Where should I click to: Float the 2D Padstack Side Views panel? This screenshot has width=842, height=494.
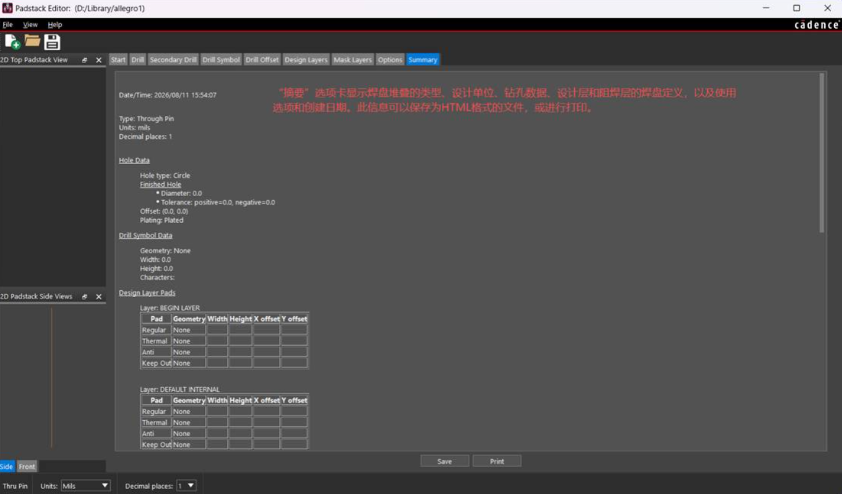click(84, 296)
